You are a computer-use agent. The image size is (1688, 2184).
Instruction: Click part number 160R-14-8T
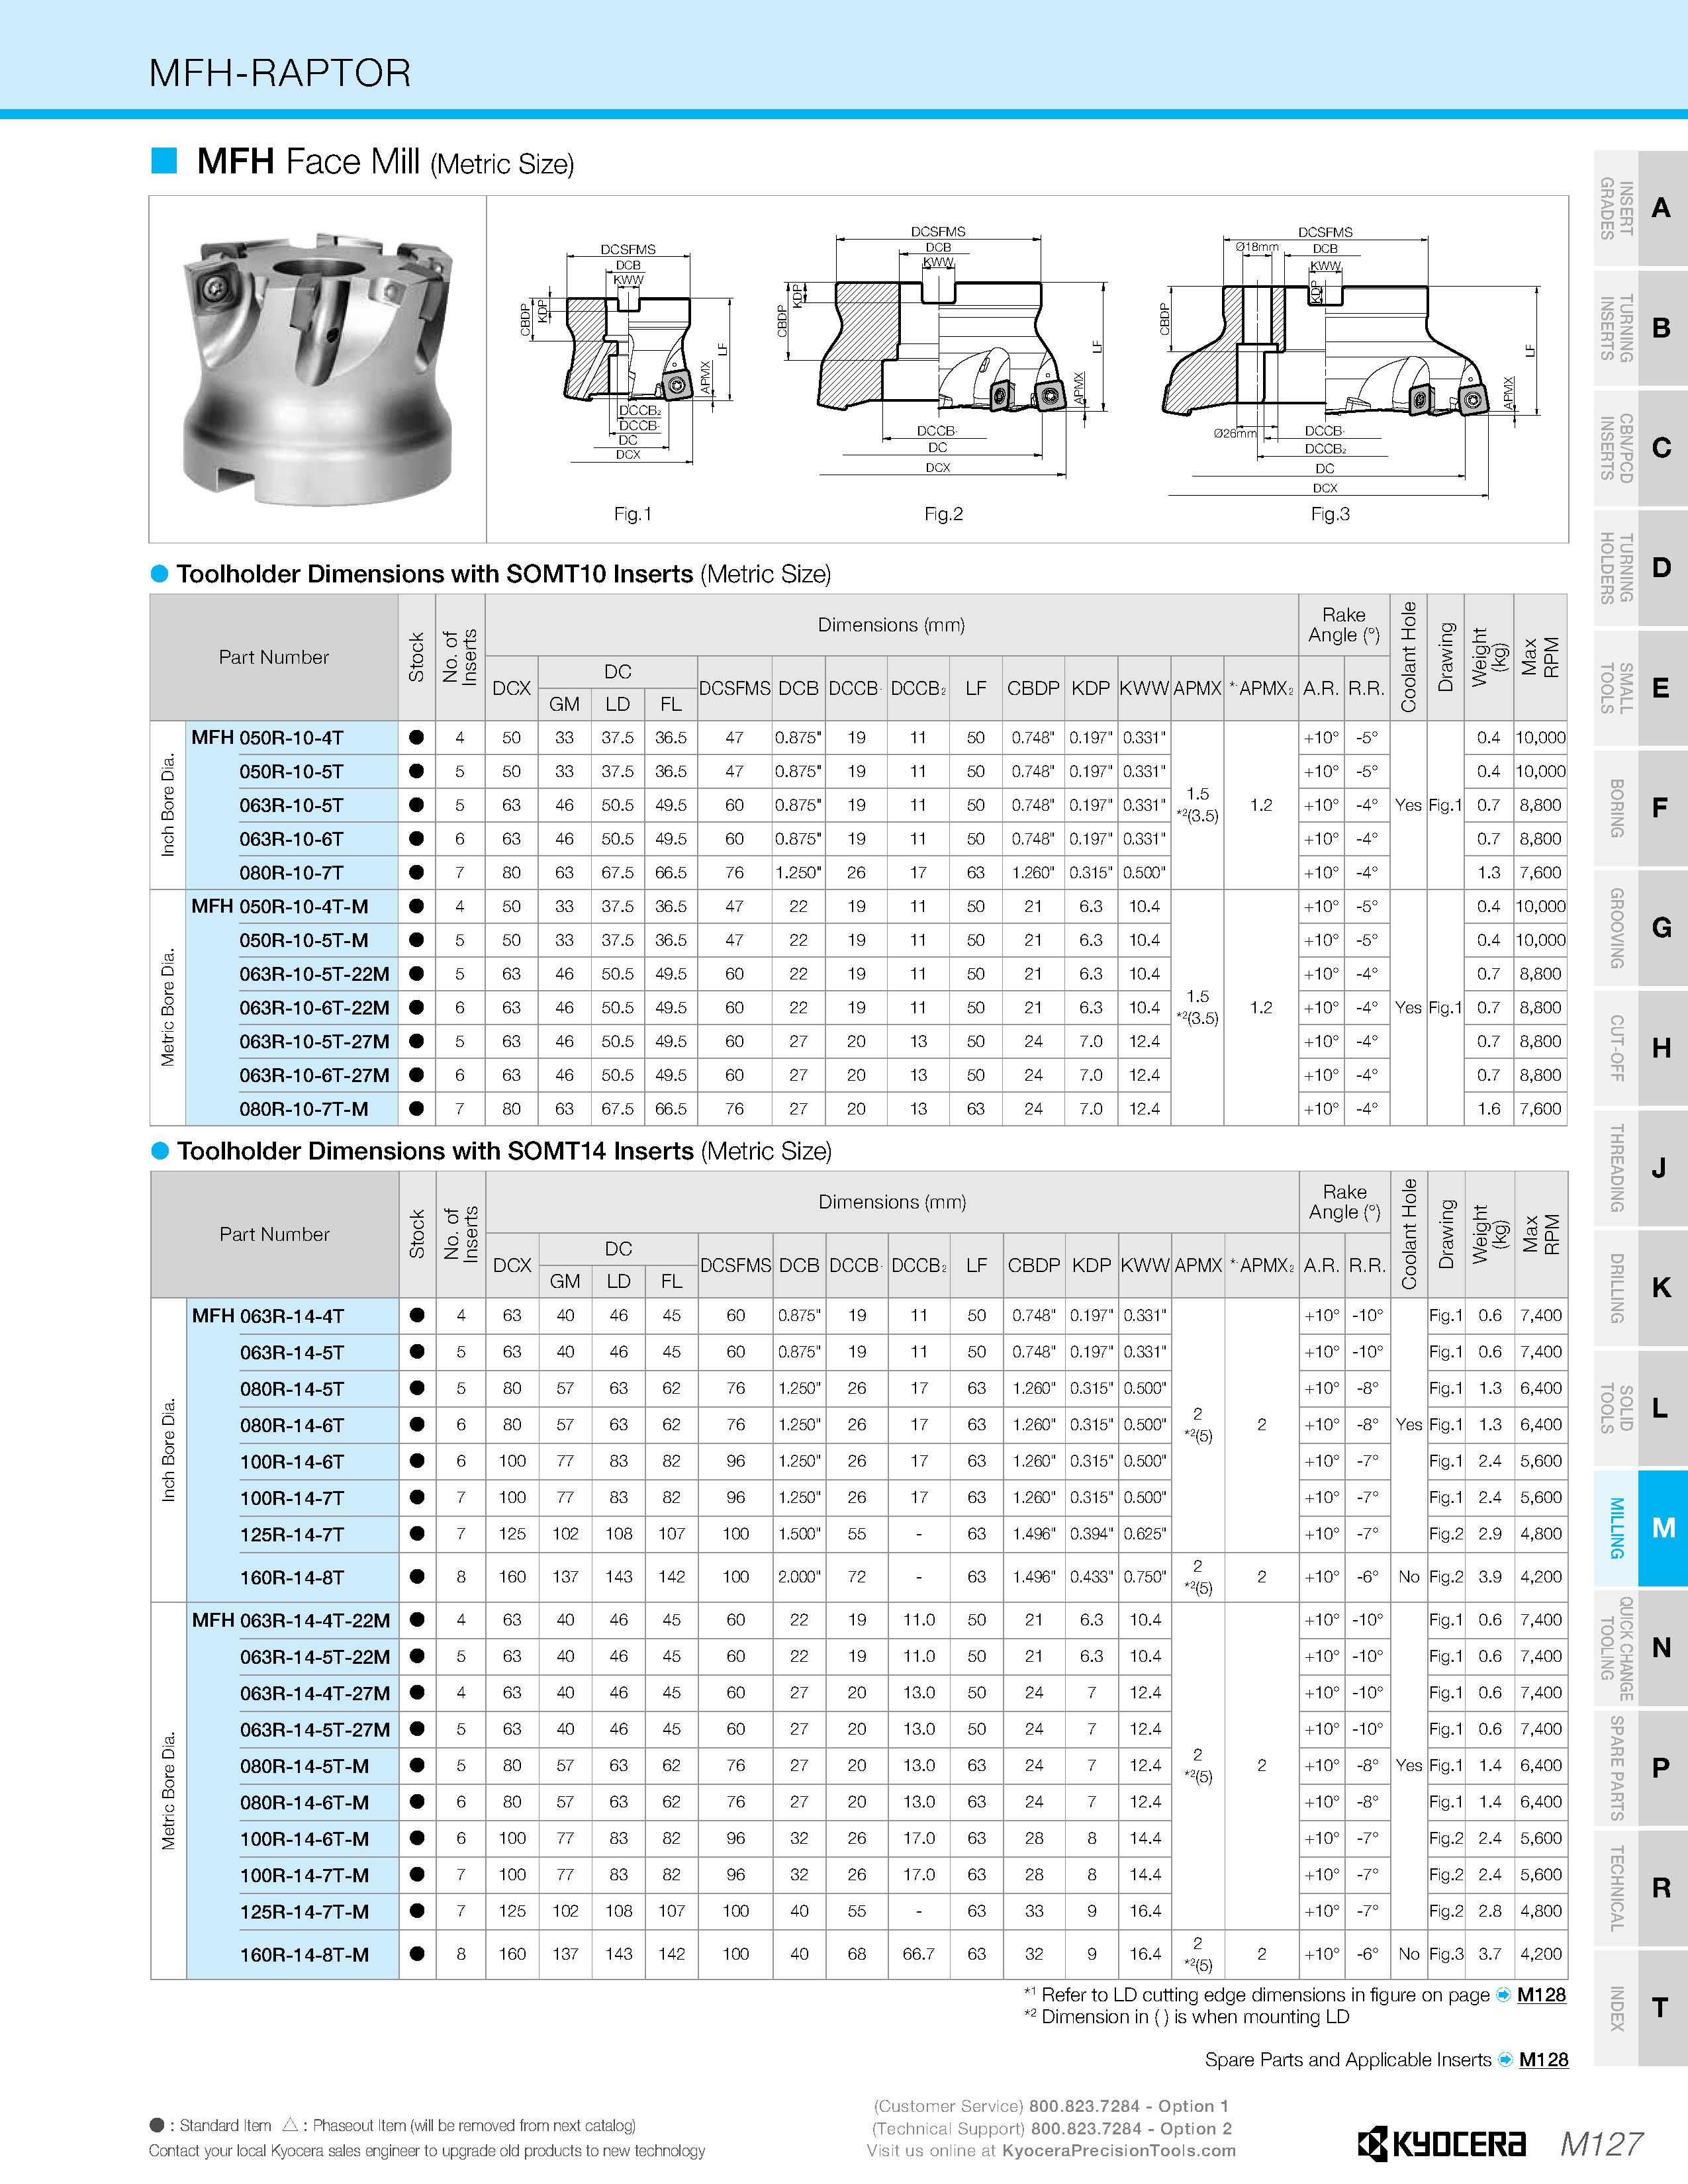coord(292,1577)
